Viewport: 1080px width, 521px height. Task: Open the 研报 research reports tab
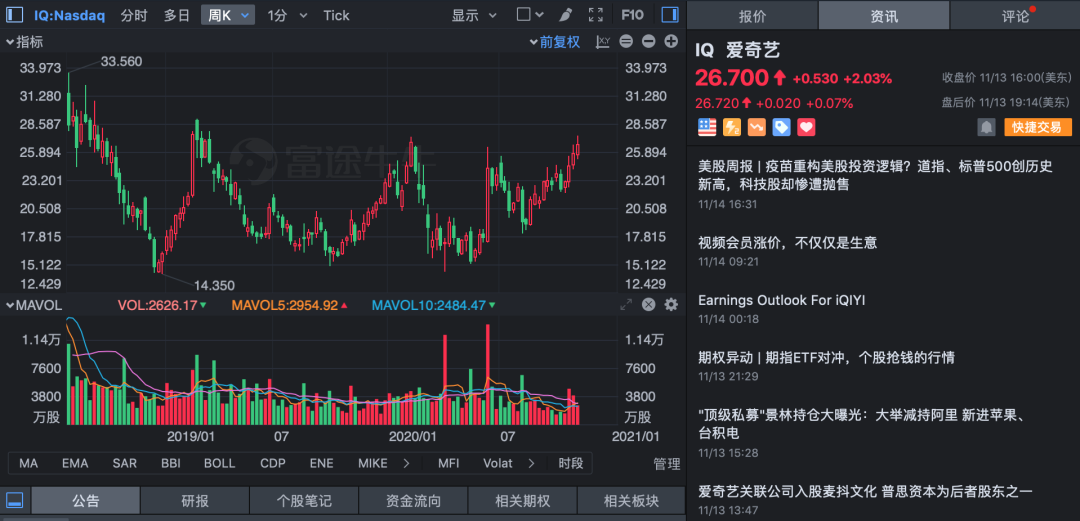click(x=195, y=501)
